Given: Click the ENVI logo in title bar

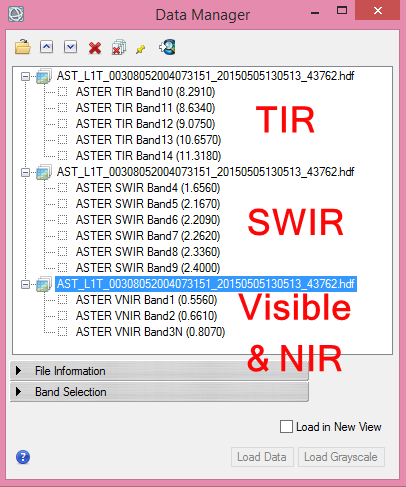Looking at the screenshot, I should coord(16,14).
